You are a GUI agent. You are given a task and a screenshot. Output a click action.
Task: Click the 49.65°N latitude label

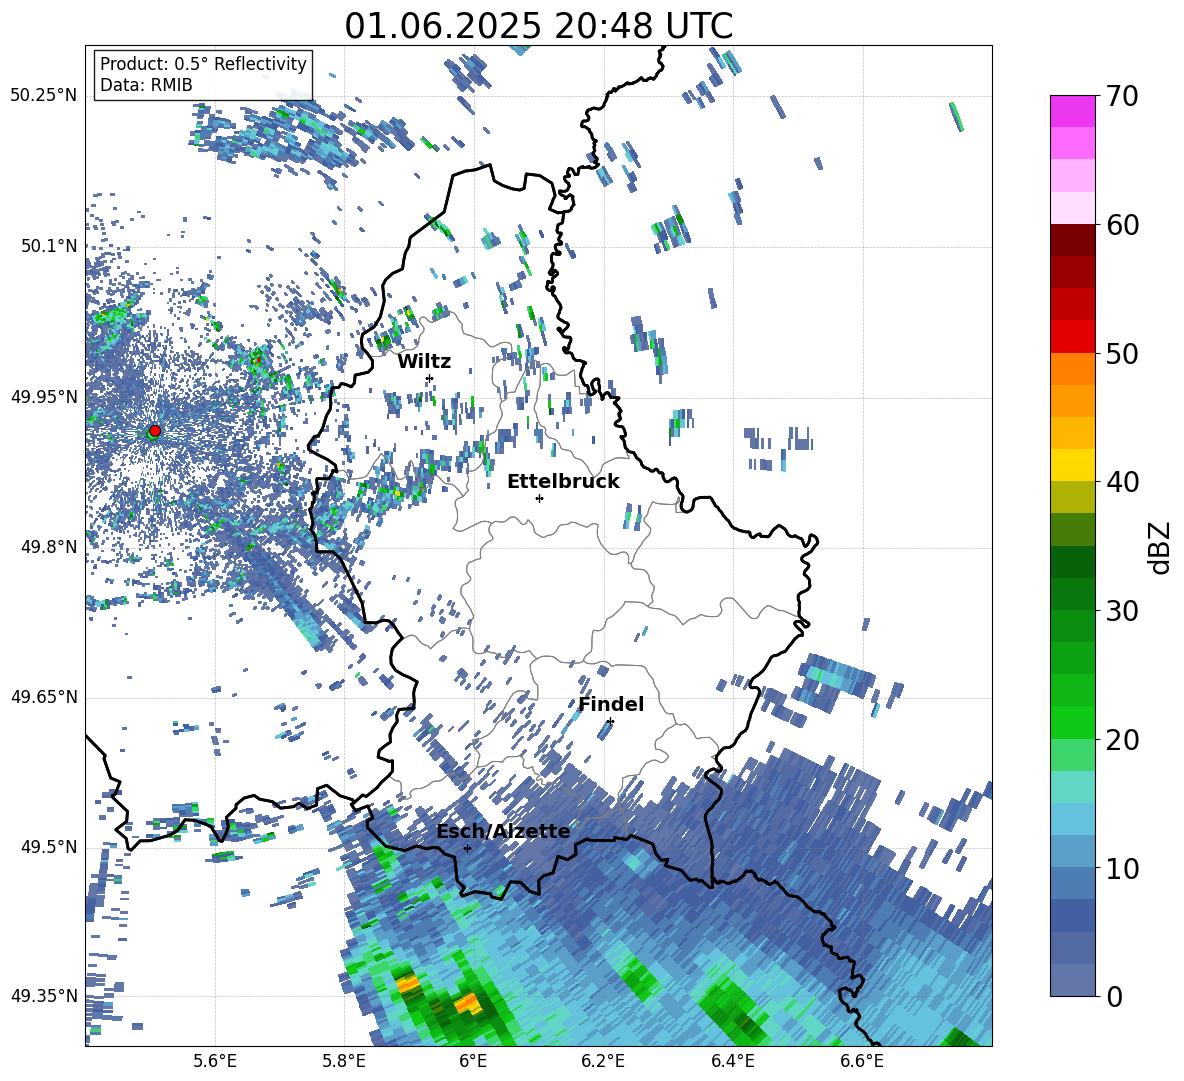click(x=44, y=697)
